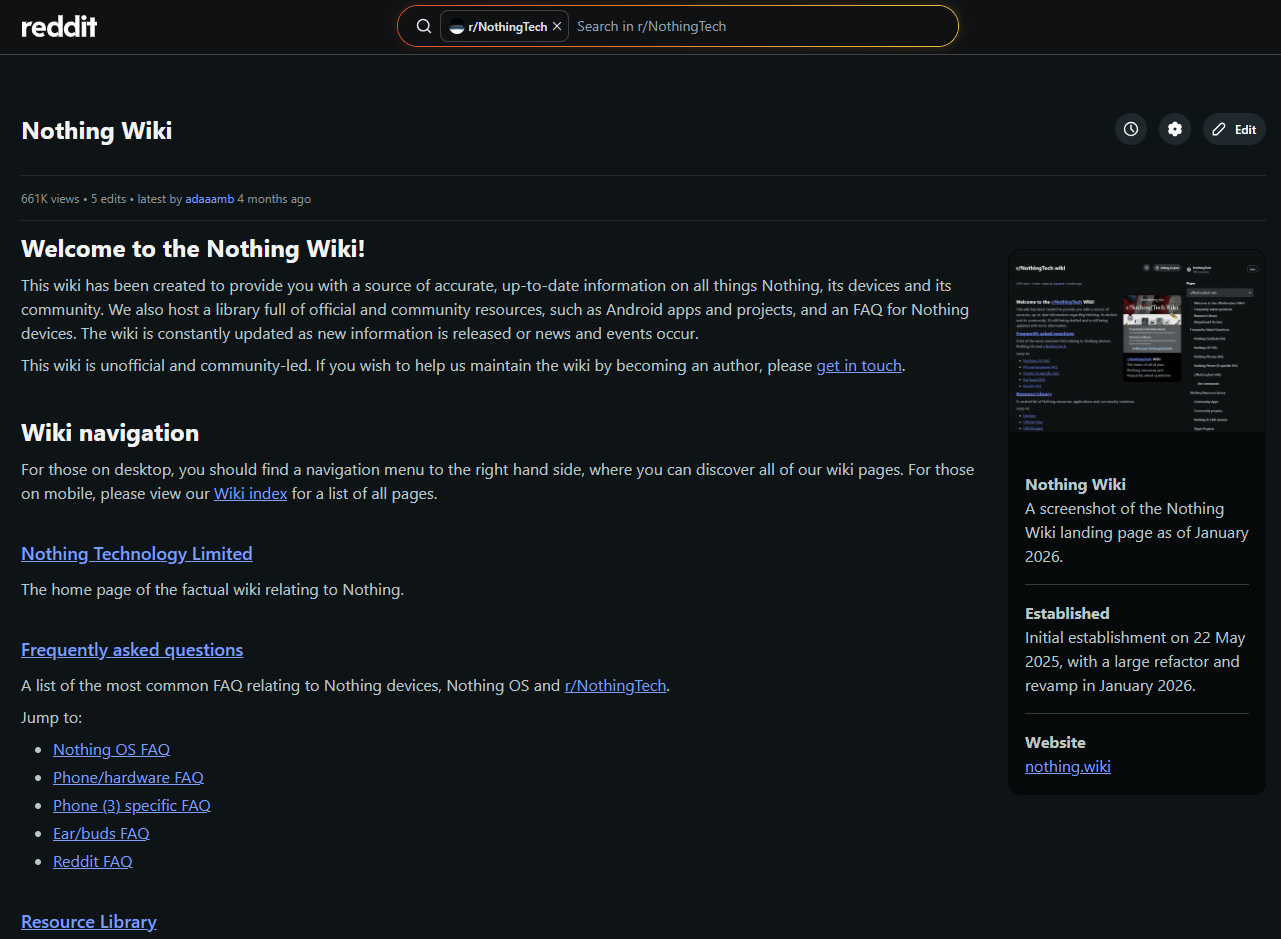Jump to Phone/hardware FAQ
Image resolution: width=1281 pixels, height=939 pixels.
click(128, 778)
